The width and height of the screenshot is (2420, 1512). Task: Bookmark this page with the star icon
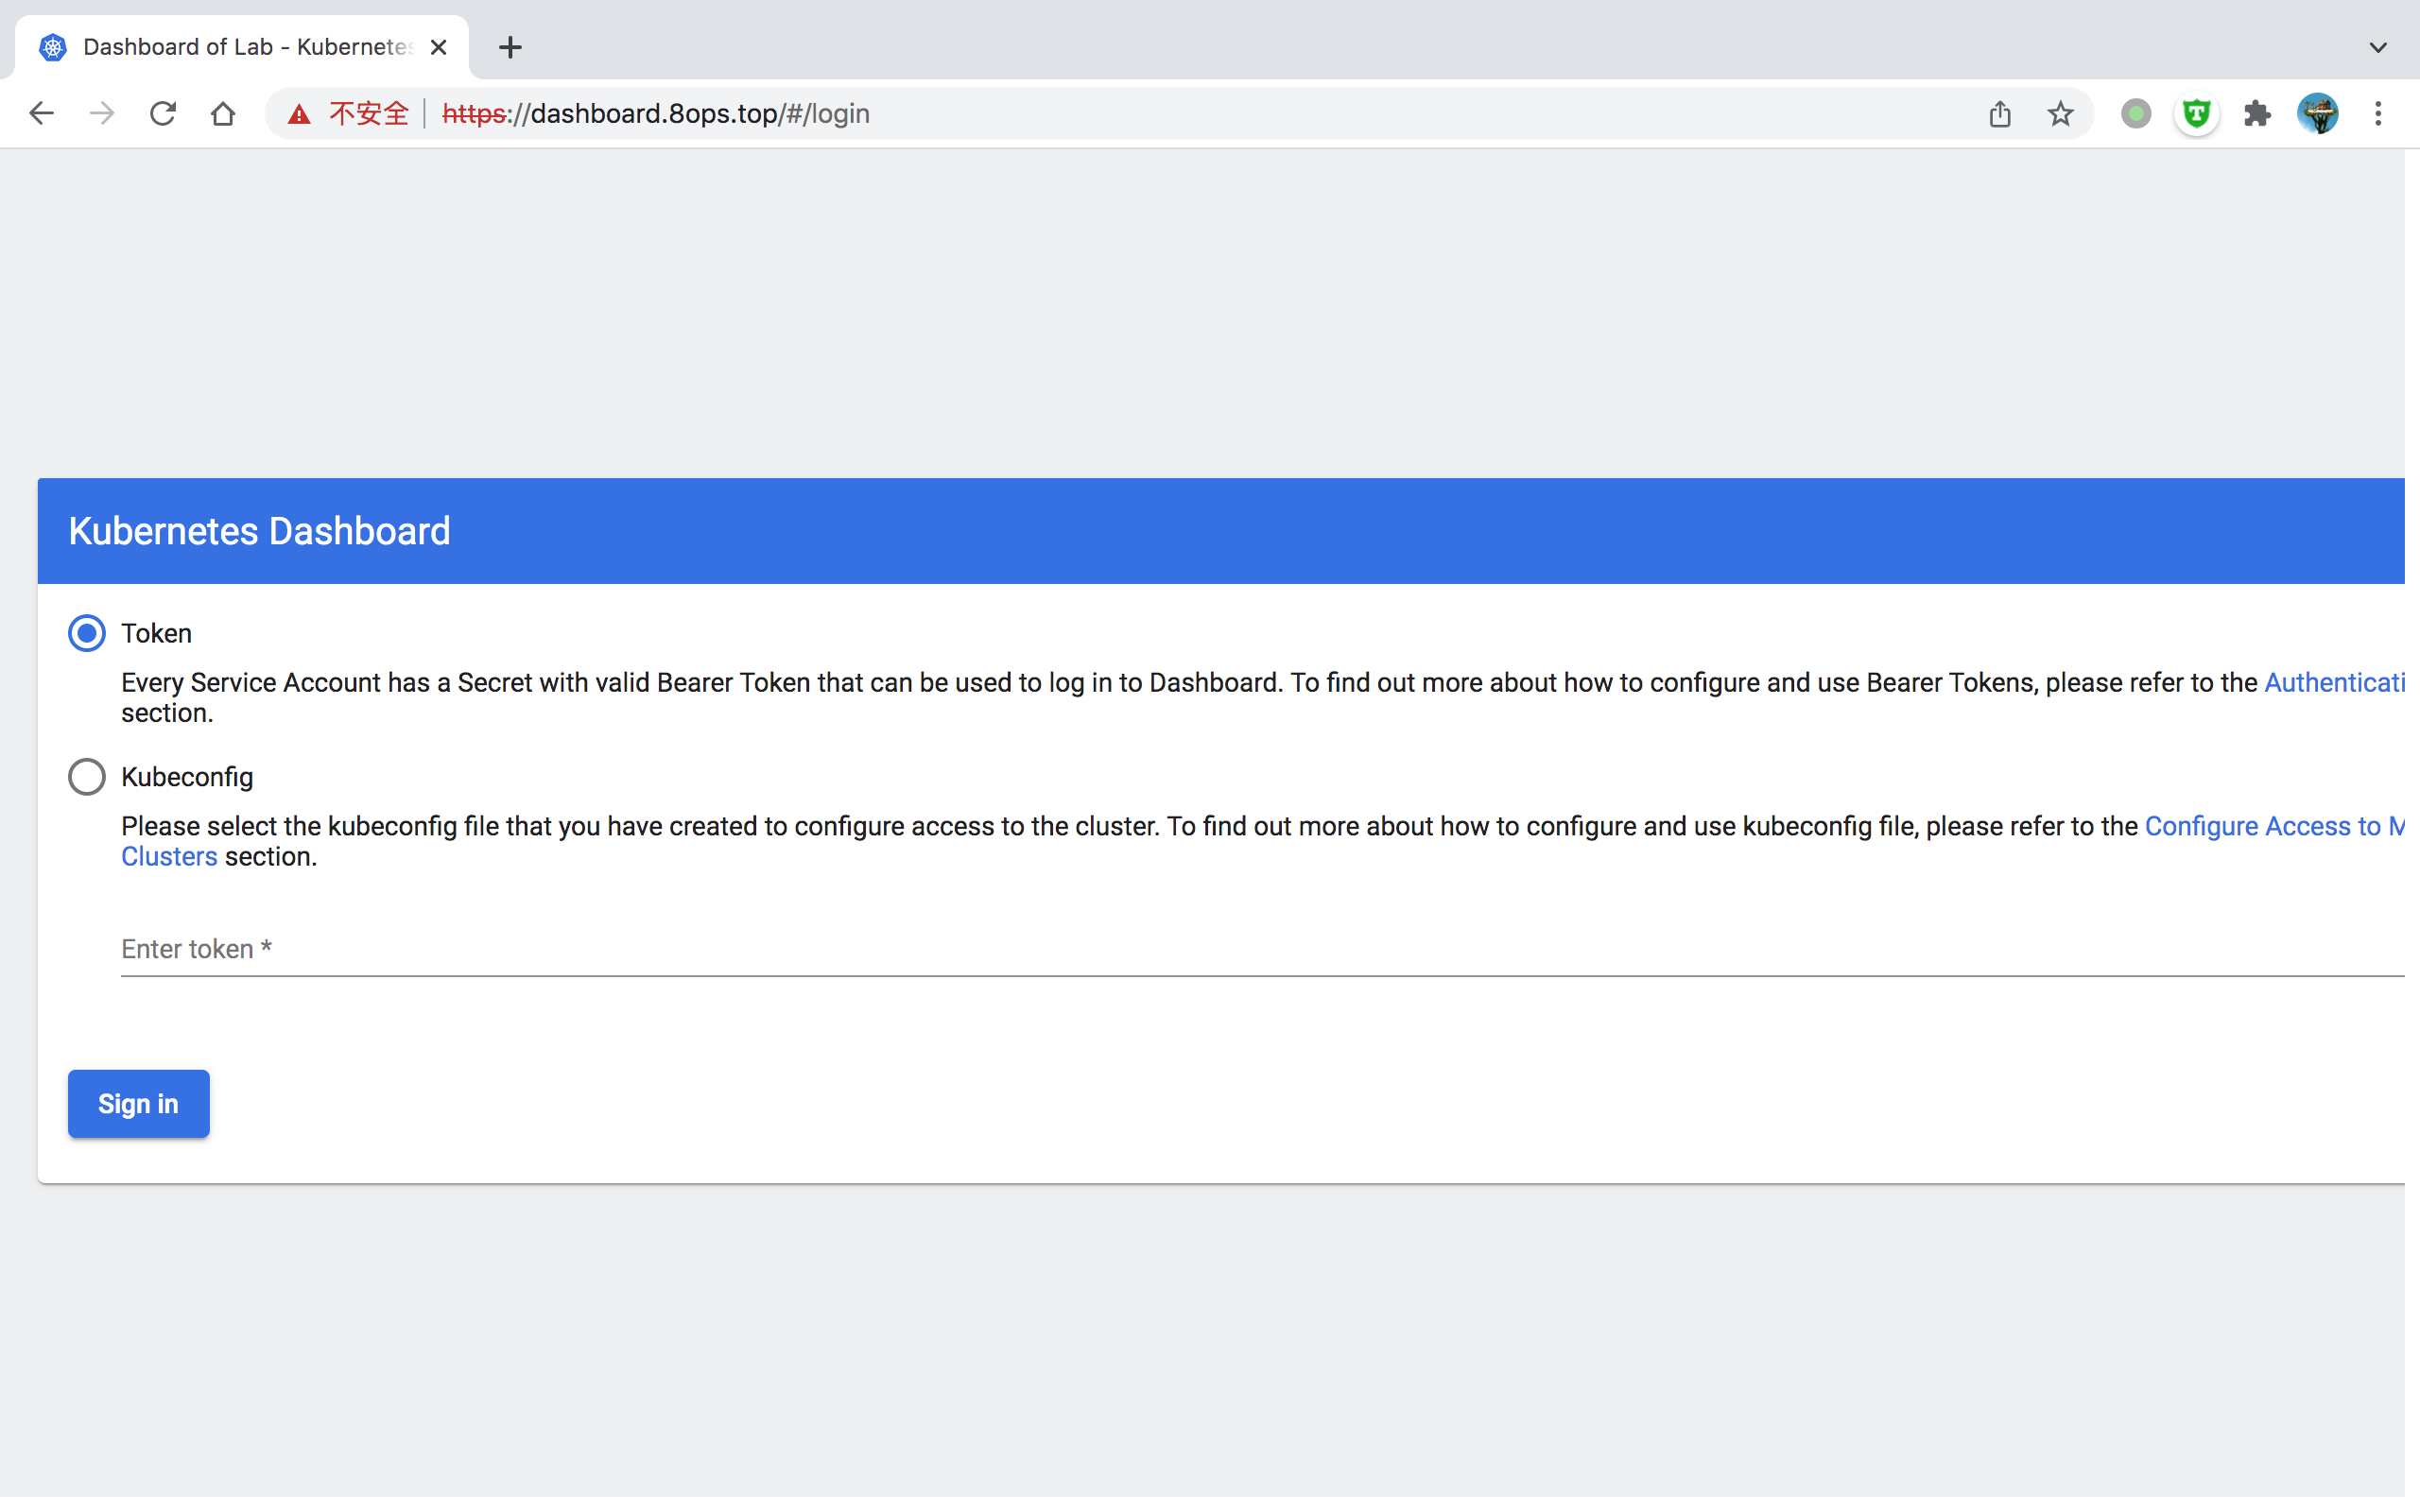2060,114
